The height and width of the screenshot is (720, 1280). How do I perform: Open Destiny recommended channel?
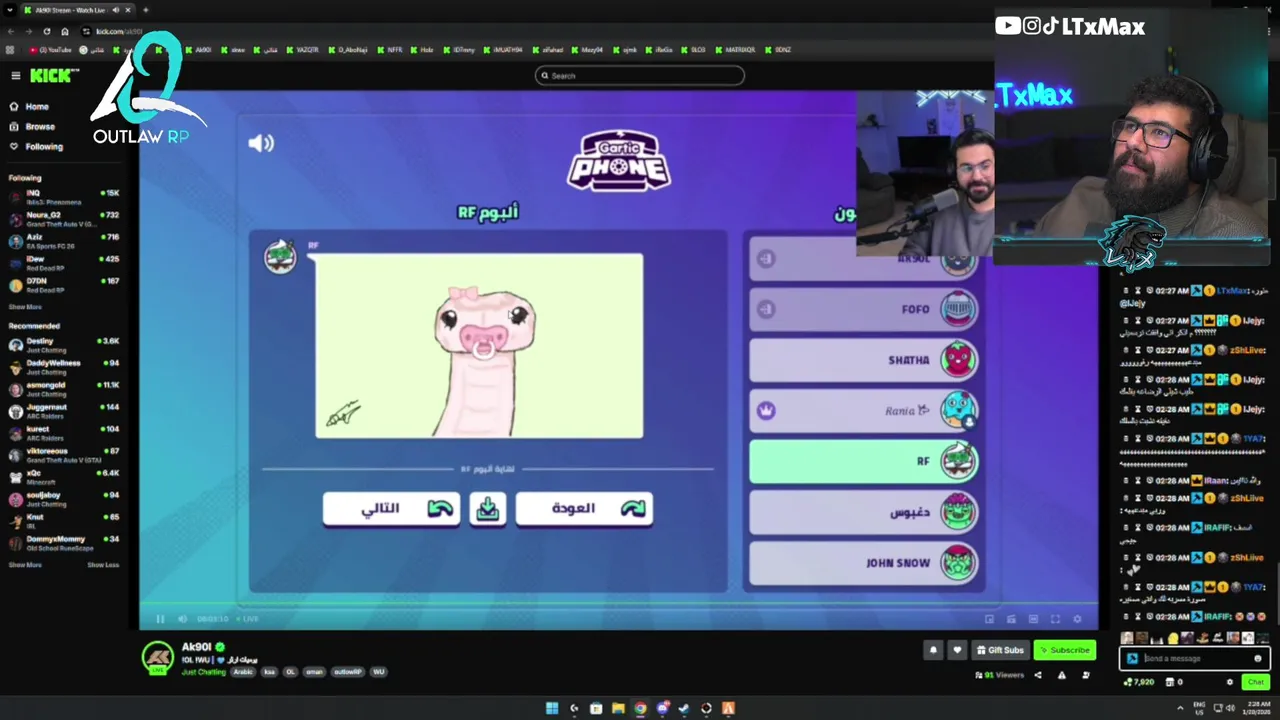coord(64,344)
